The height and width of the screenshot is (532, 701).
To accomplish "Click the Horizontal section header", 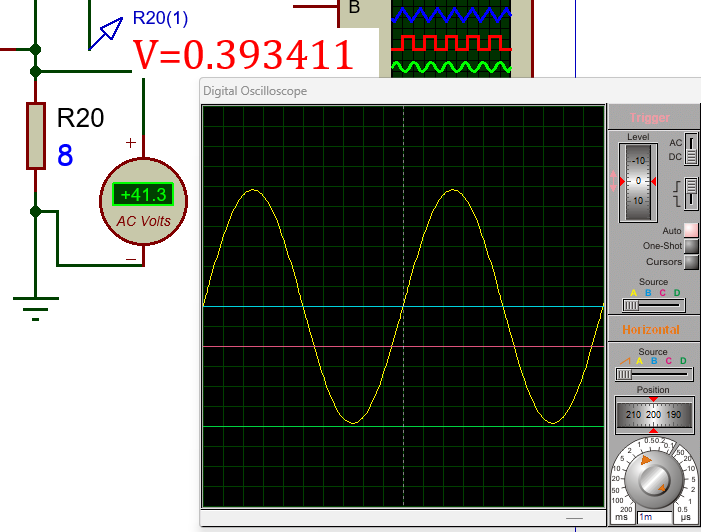I will (x=650, y=329).
